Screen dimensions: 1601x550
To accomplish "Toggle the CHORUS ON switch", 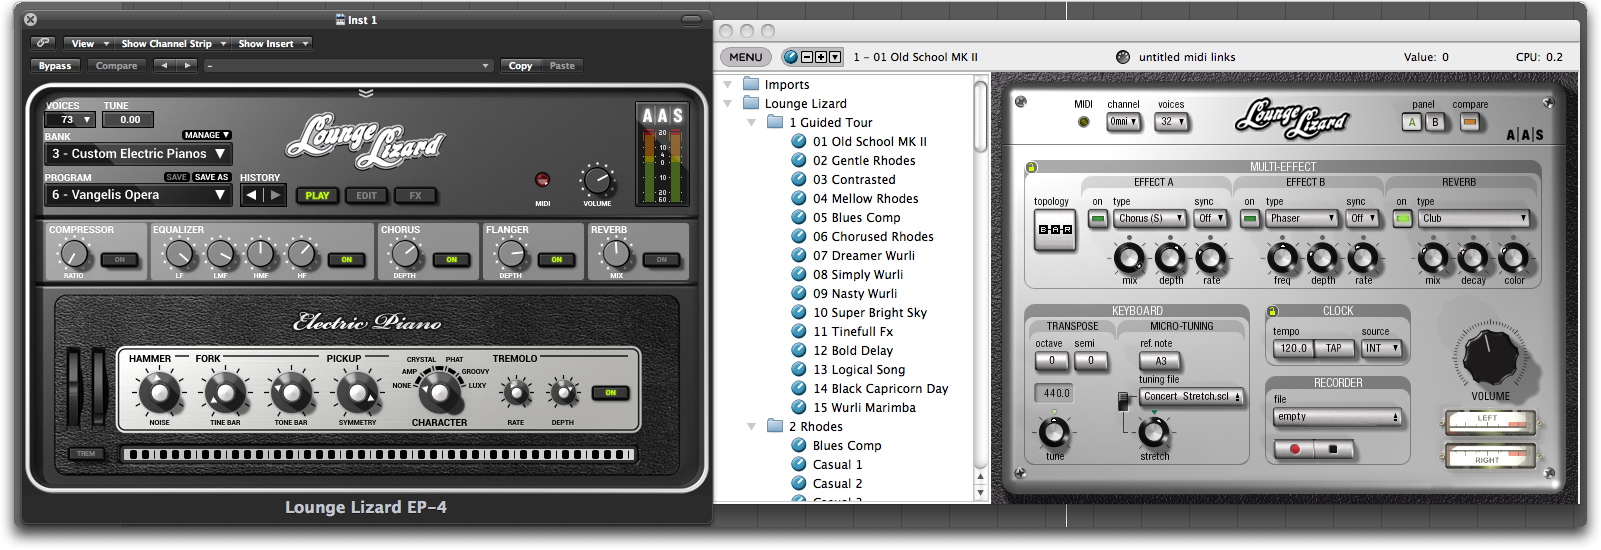I will [452, 260].
